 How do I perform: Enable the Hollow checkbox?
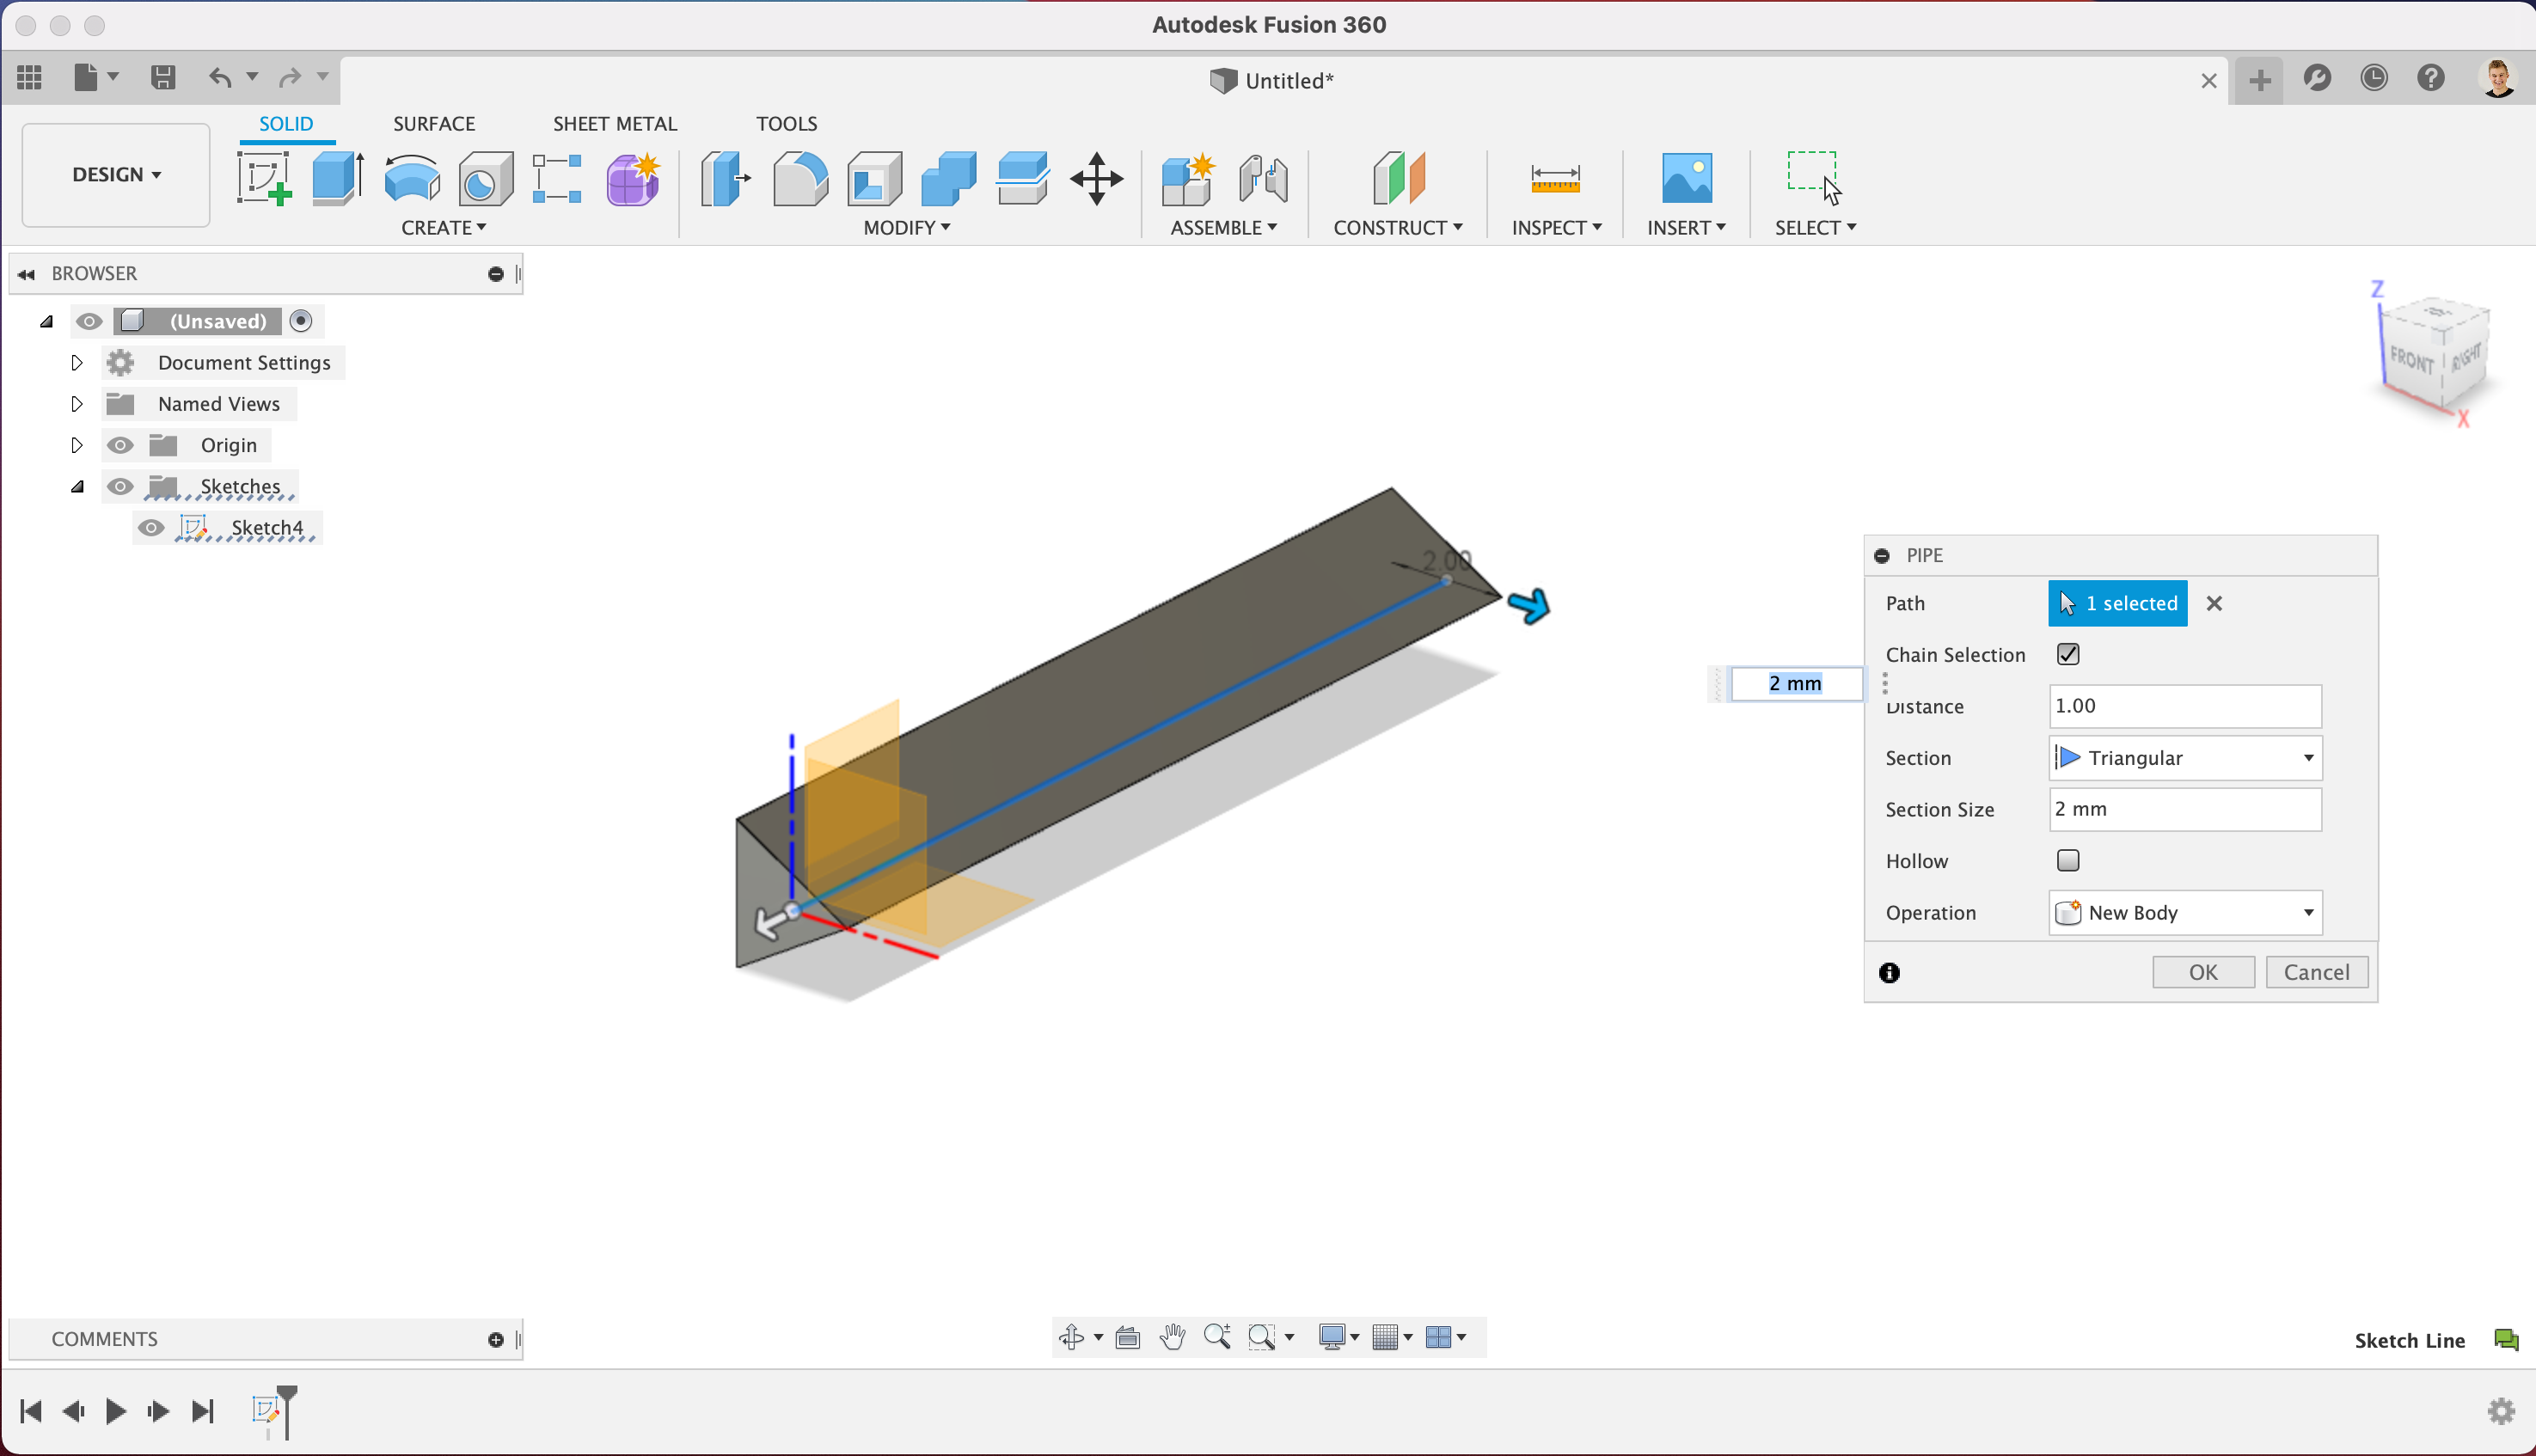(x=2068, y=860)
